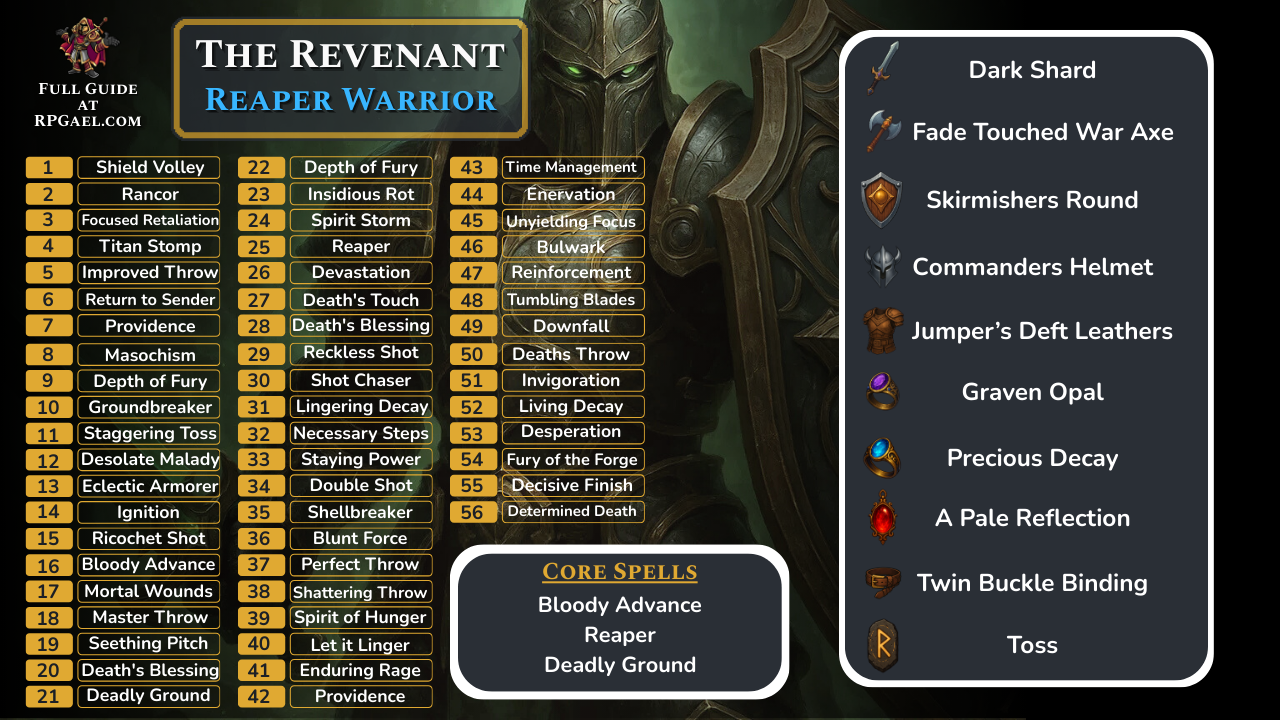
Task: Click The Revenant Reaper Warrior title banner
Action: point(350,77)
